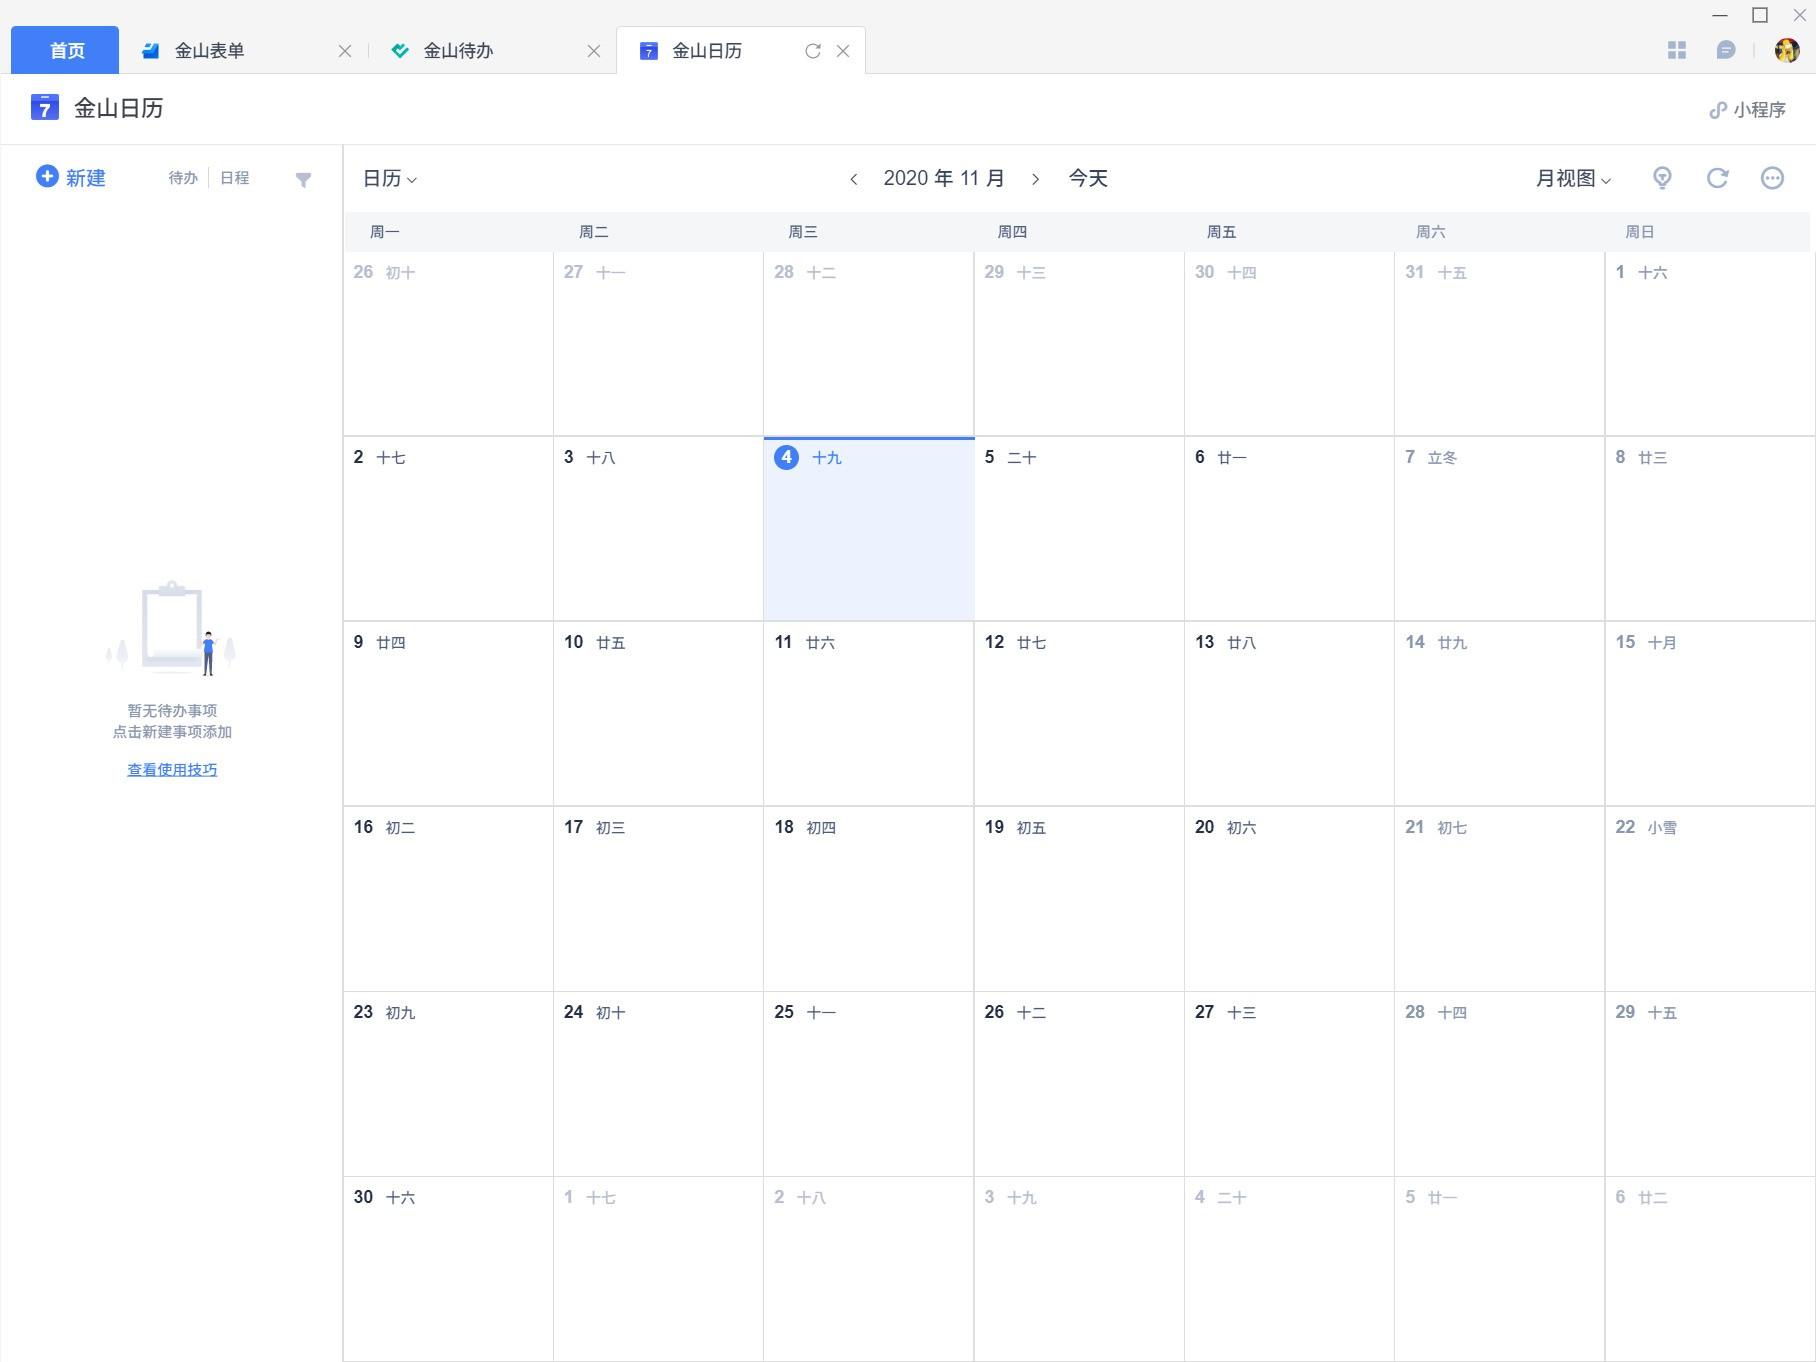The image size is (1816, 1362).
Task: Go to previous month arrow
Action: [x=853, y=179]
